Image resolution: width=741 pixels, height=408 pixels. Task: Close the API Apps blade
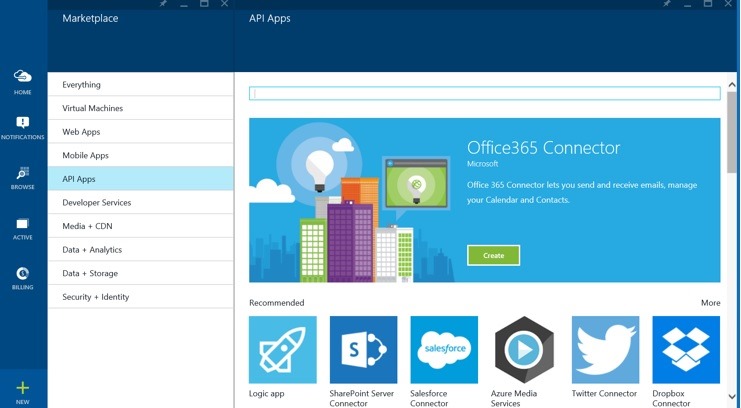(x=728, y=3)
